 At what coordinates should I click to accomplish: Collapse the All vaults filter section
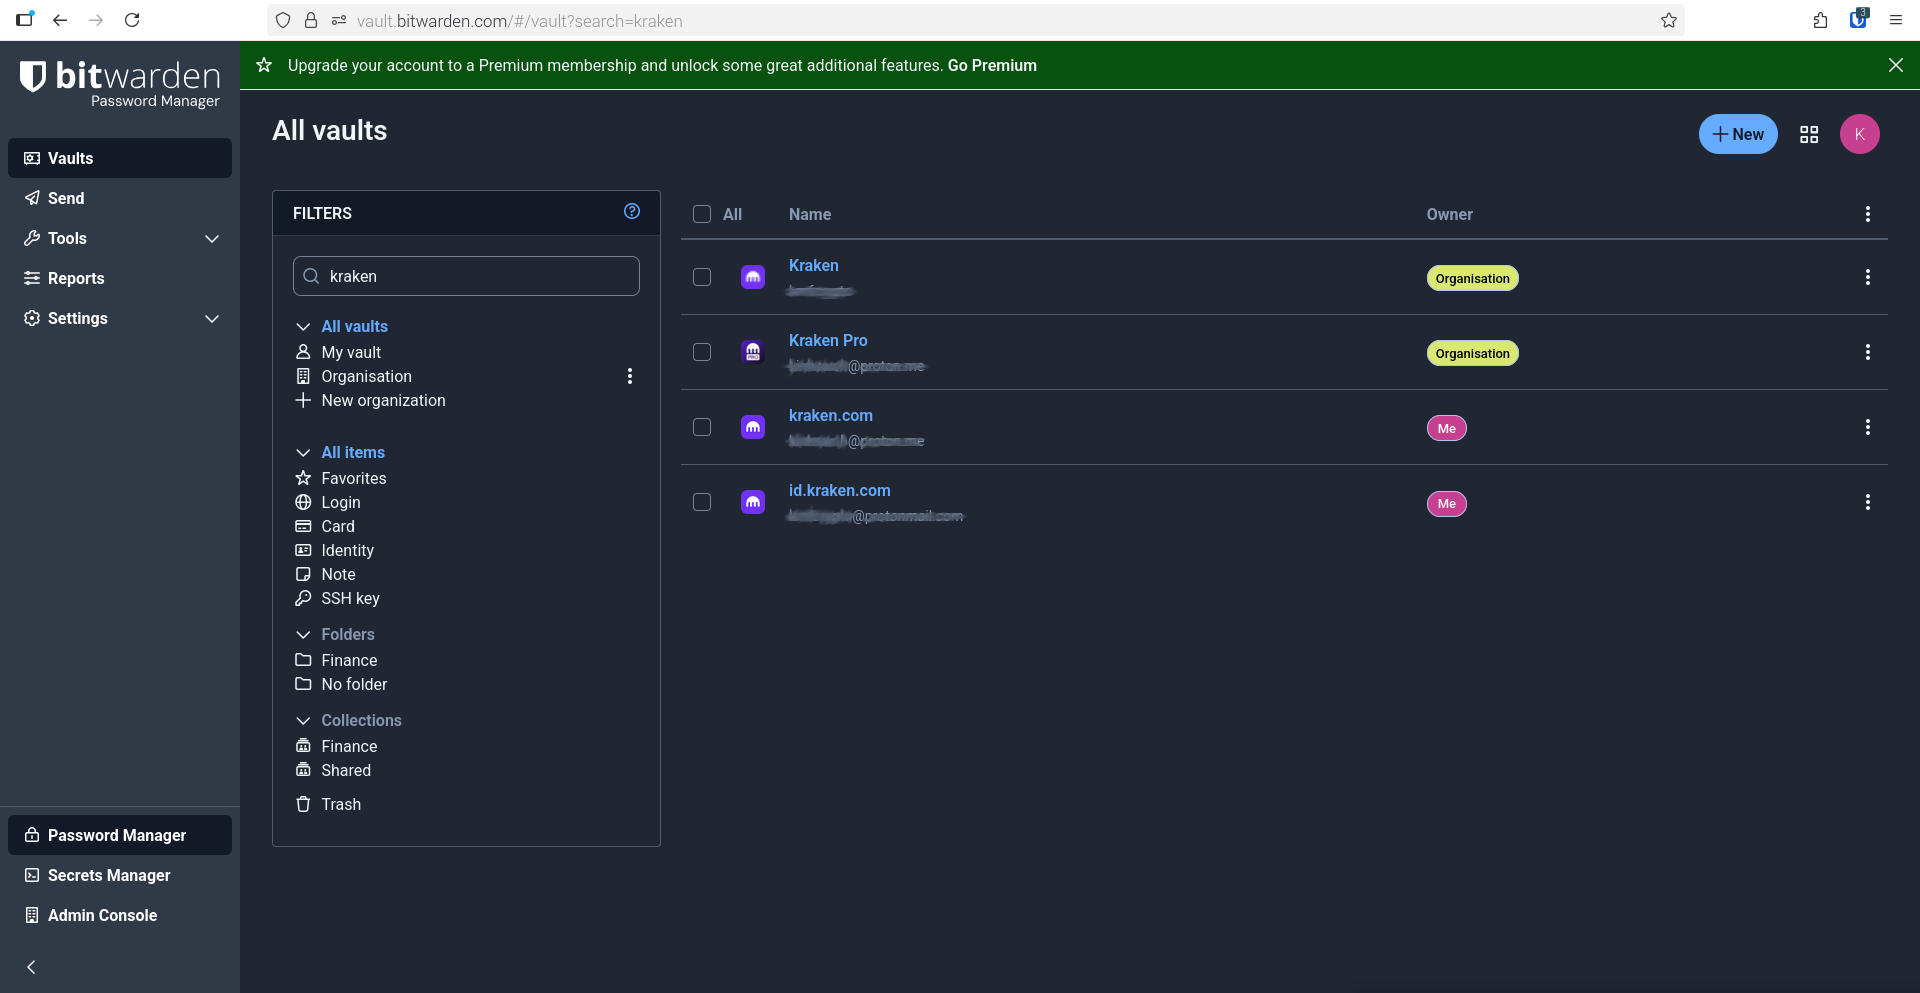click(x=303, y=327)
